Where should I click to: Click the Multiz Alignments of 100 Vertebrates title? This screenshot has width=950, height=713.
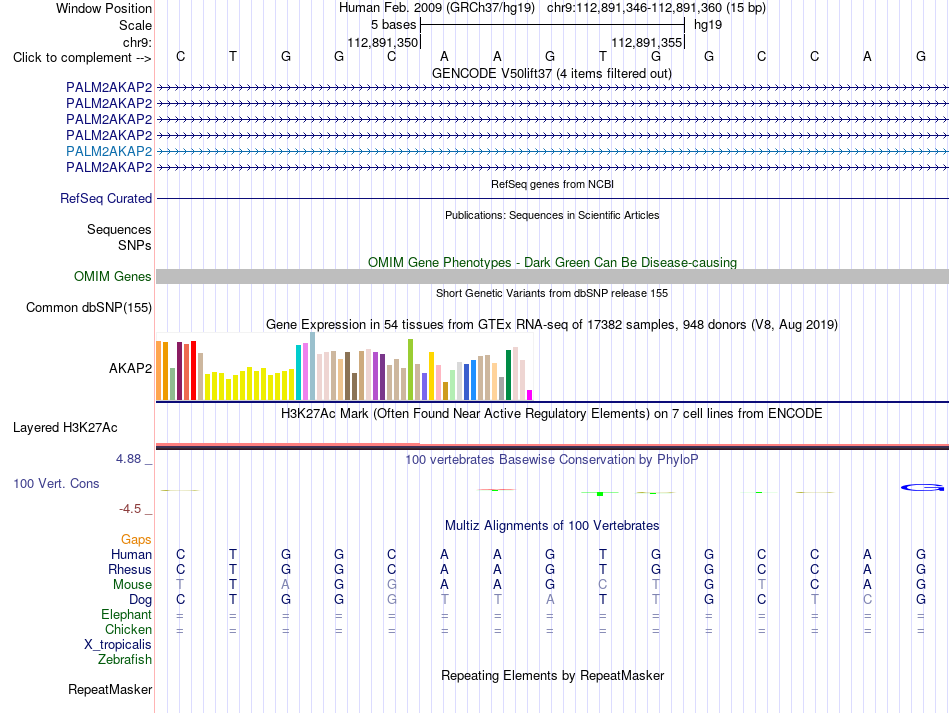[x=552, y=525]
